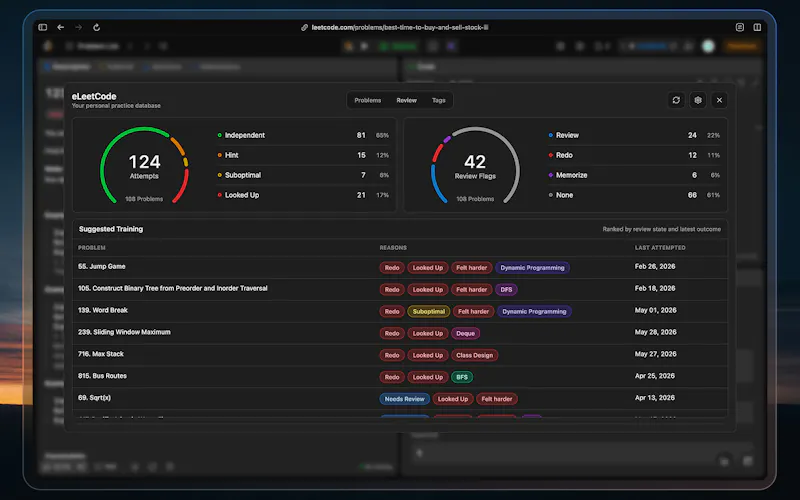Click the PROBLEM column header
Viewport: 800px width, 500px height.
[x=92, y=248]
